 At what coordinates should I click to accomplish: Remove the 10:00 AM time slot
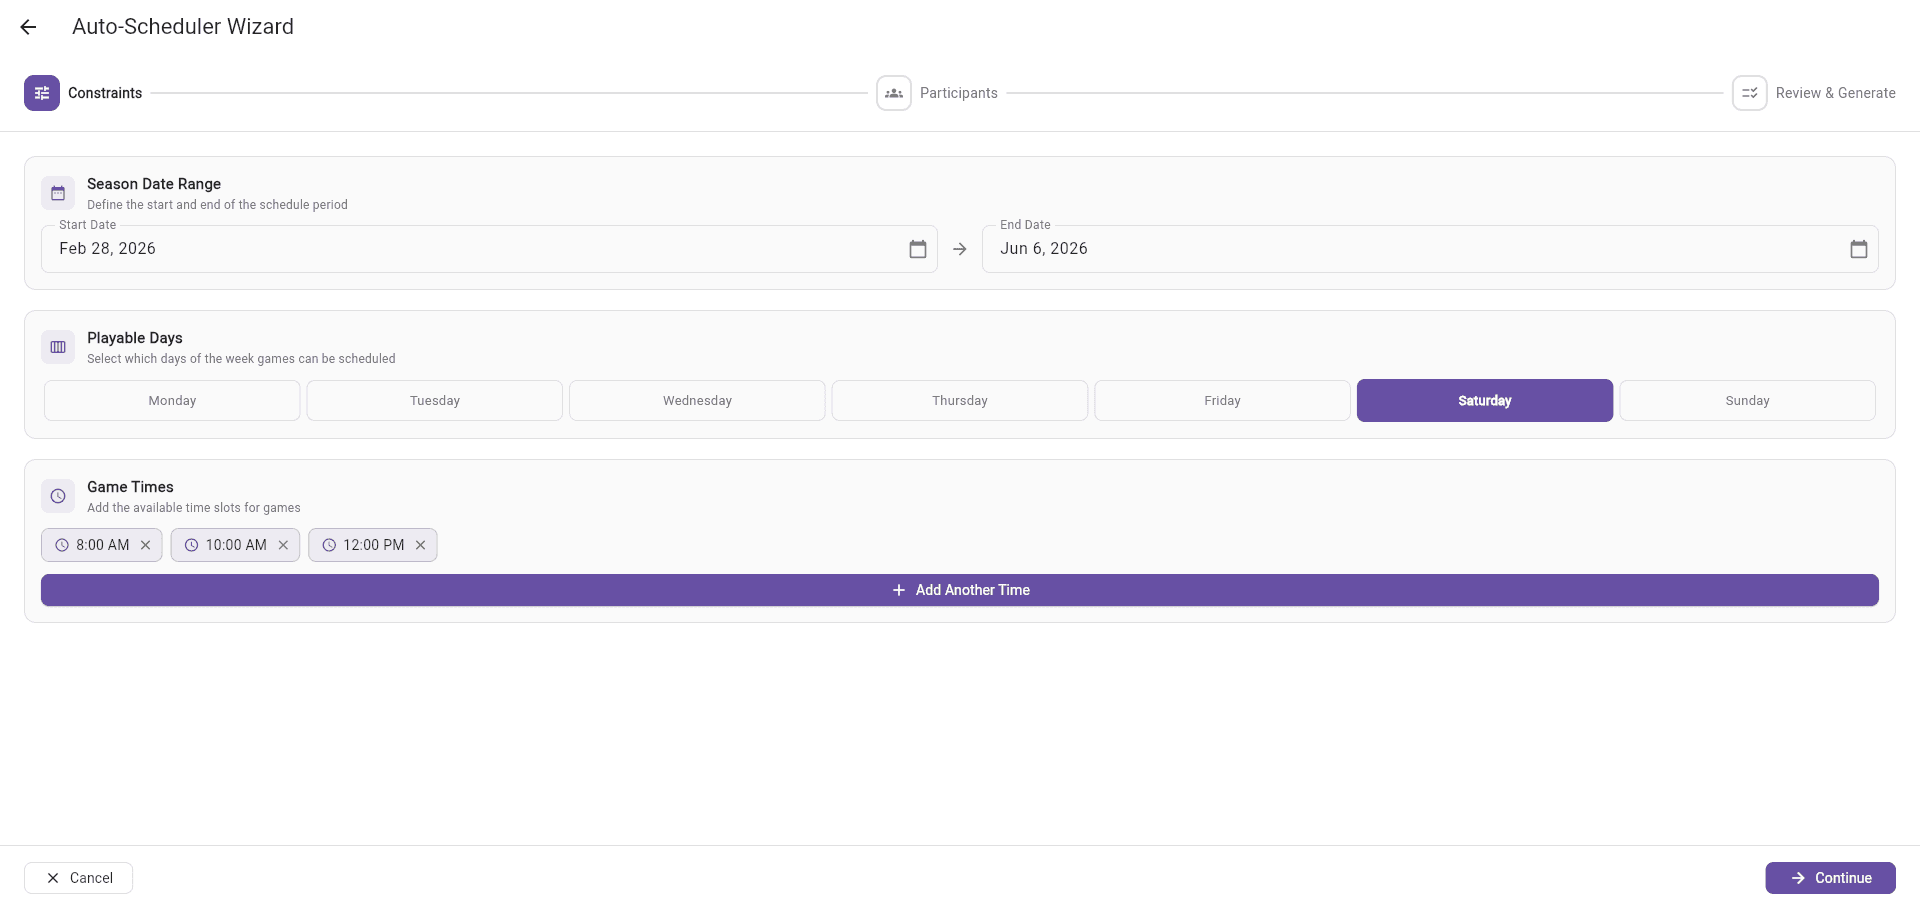(283, 545)
